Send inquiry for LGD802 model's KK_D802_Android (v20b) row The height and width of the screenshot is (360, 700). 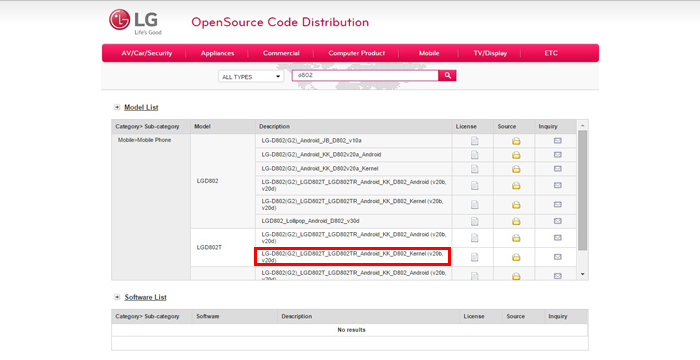click(558, 185)
